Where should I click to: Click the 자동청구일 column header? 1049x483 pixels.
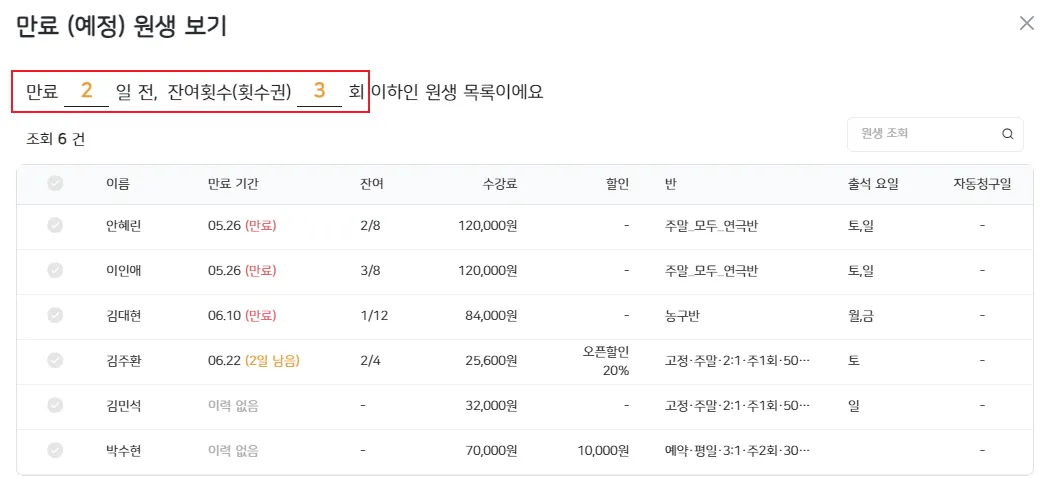pyautogui.click(x=982, y=184)
